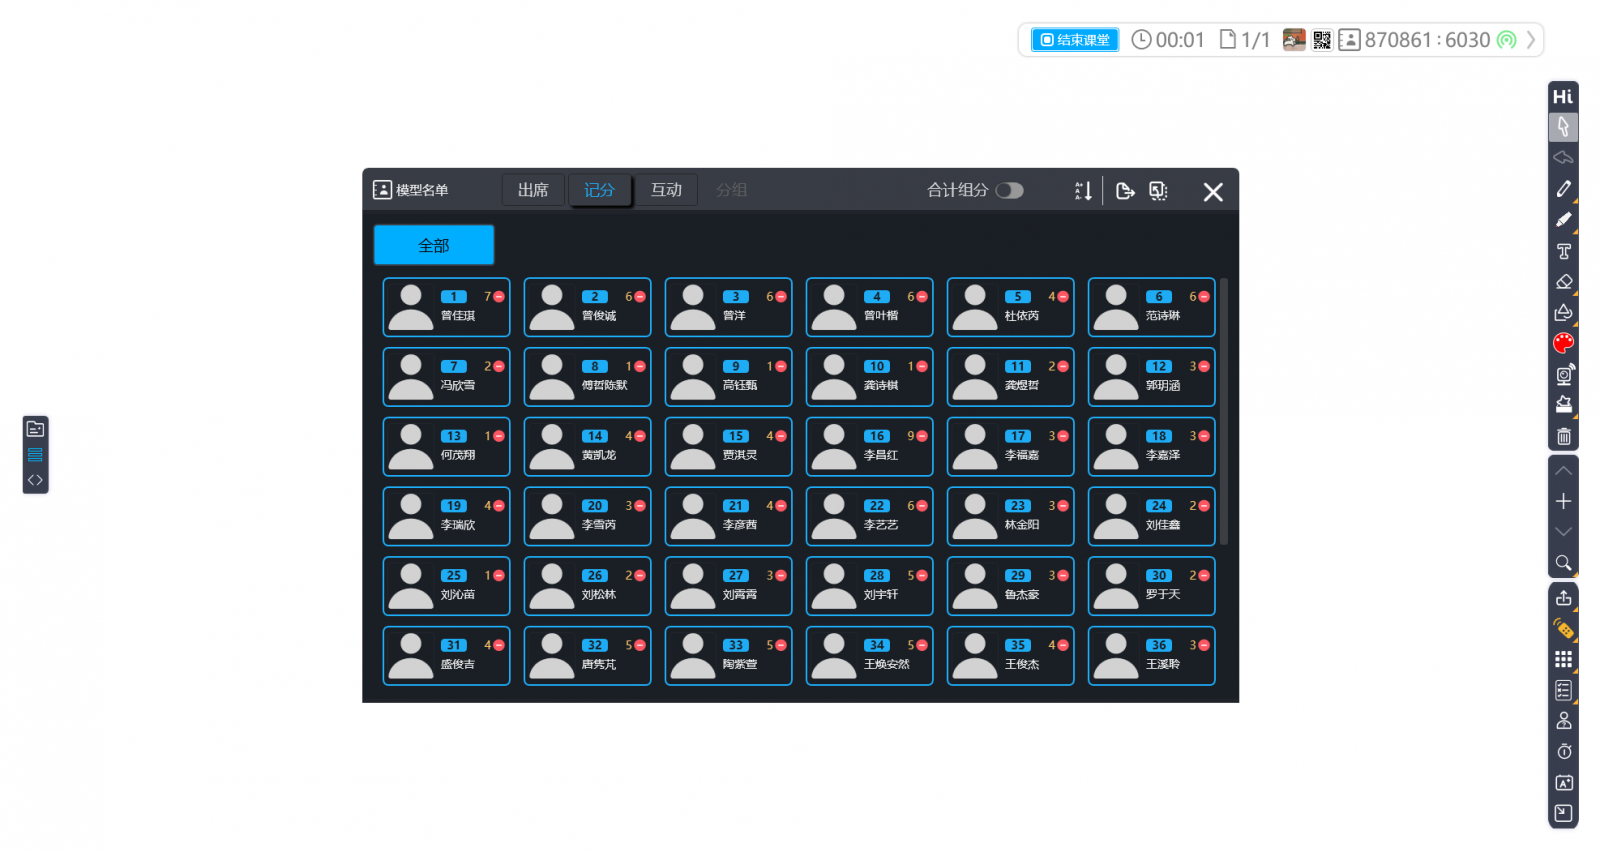
Task: Click the 全部 group filter button
Action: 434,245
